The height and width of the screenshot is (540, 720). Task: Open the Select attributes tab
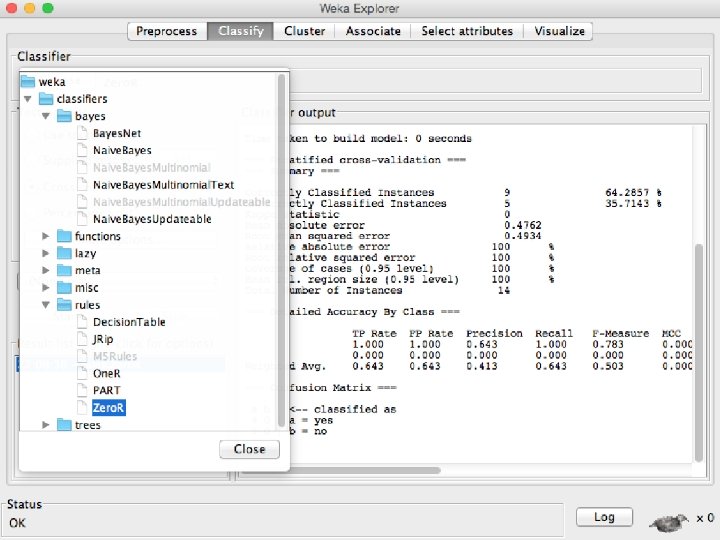point(467,31)
